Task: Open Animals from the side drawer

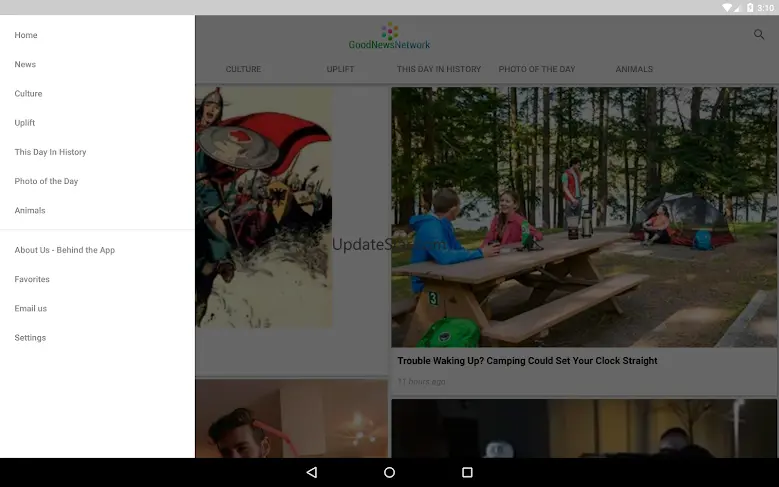Action: click(30, 211)
